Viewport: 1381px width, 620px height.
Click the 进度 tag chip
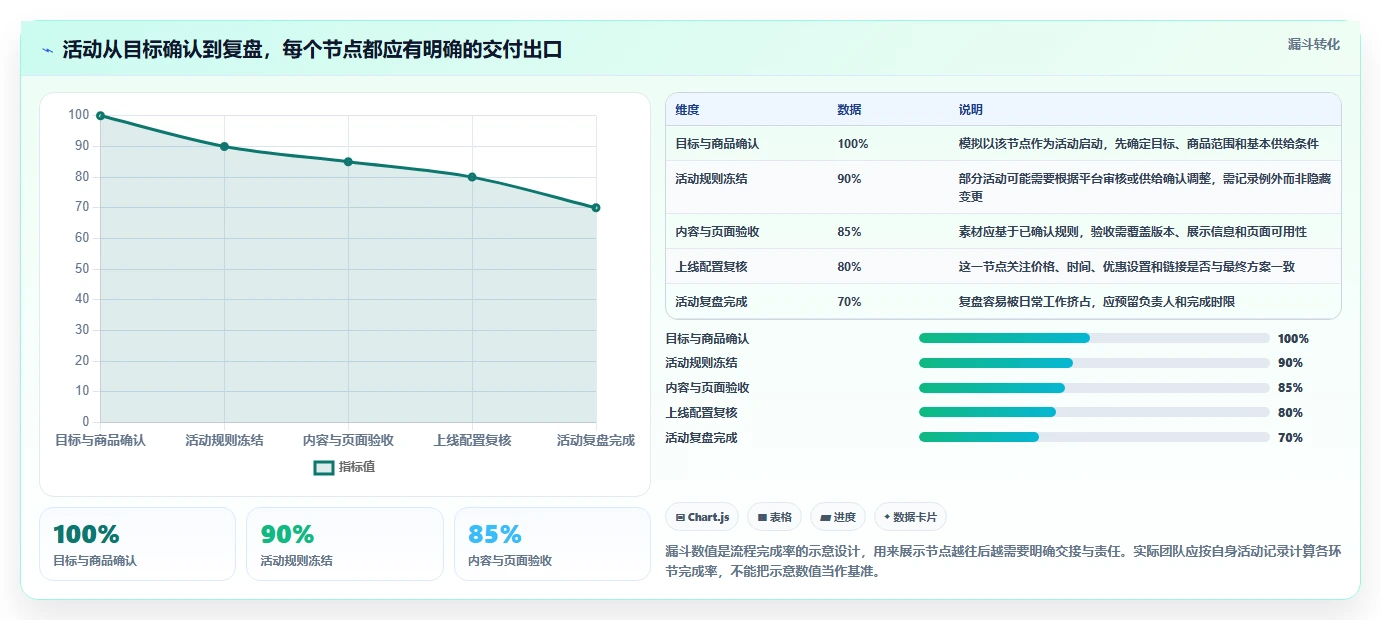(x=838, y=517)
